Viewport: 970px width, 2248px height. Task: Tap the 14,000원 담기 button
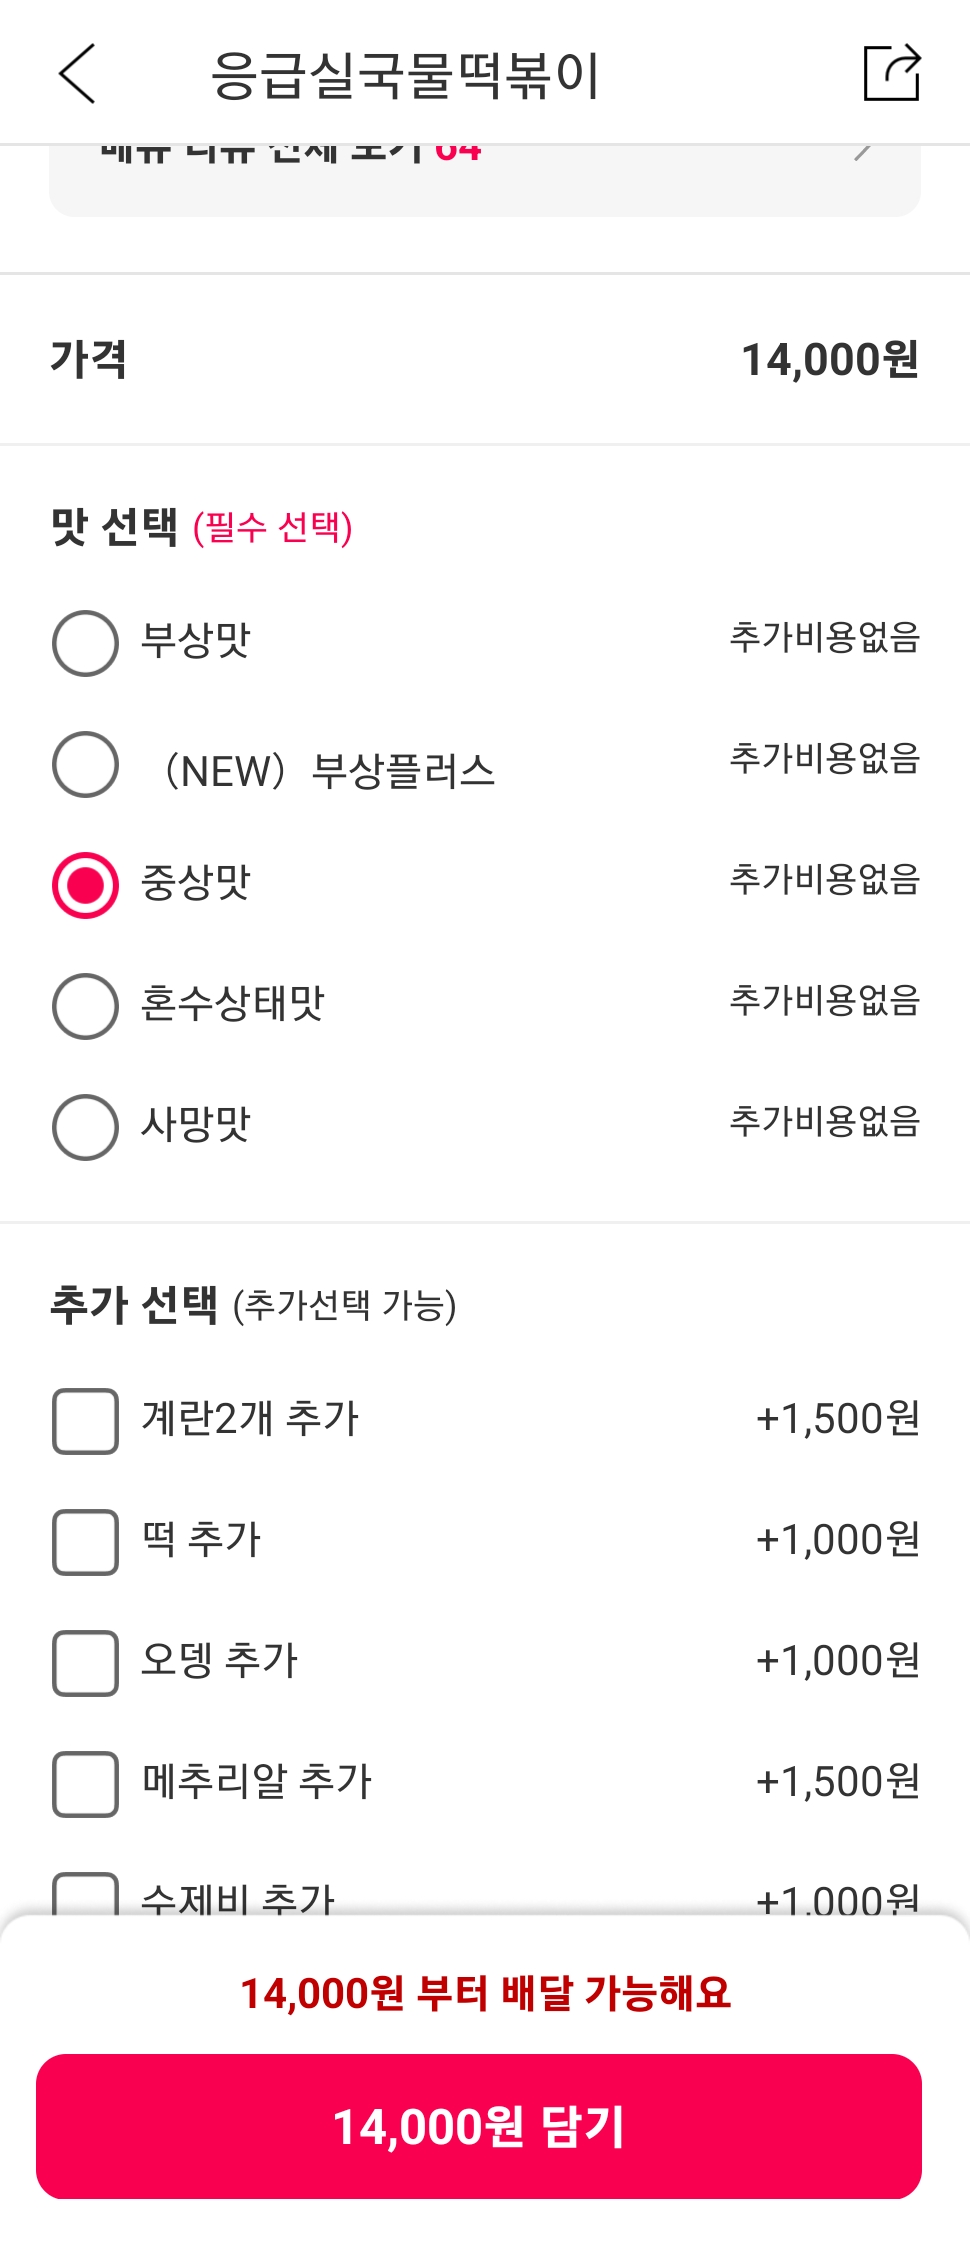click(x=479, y=2126)
